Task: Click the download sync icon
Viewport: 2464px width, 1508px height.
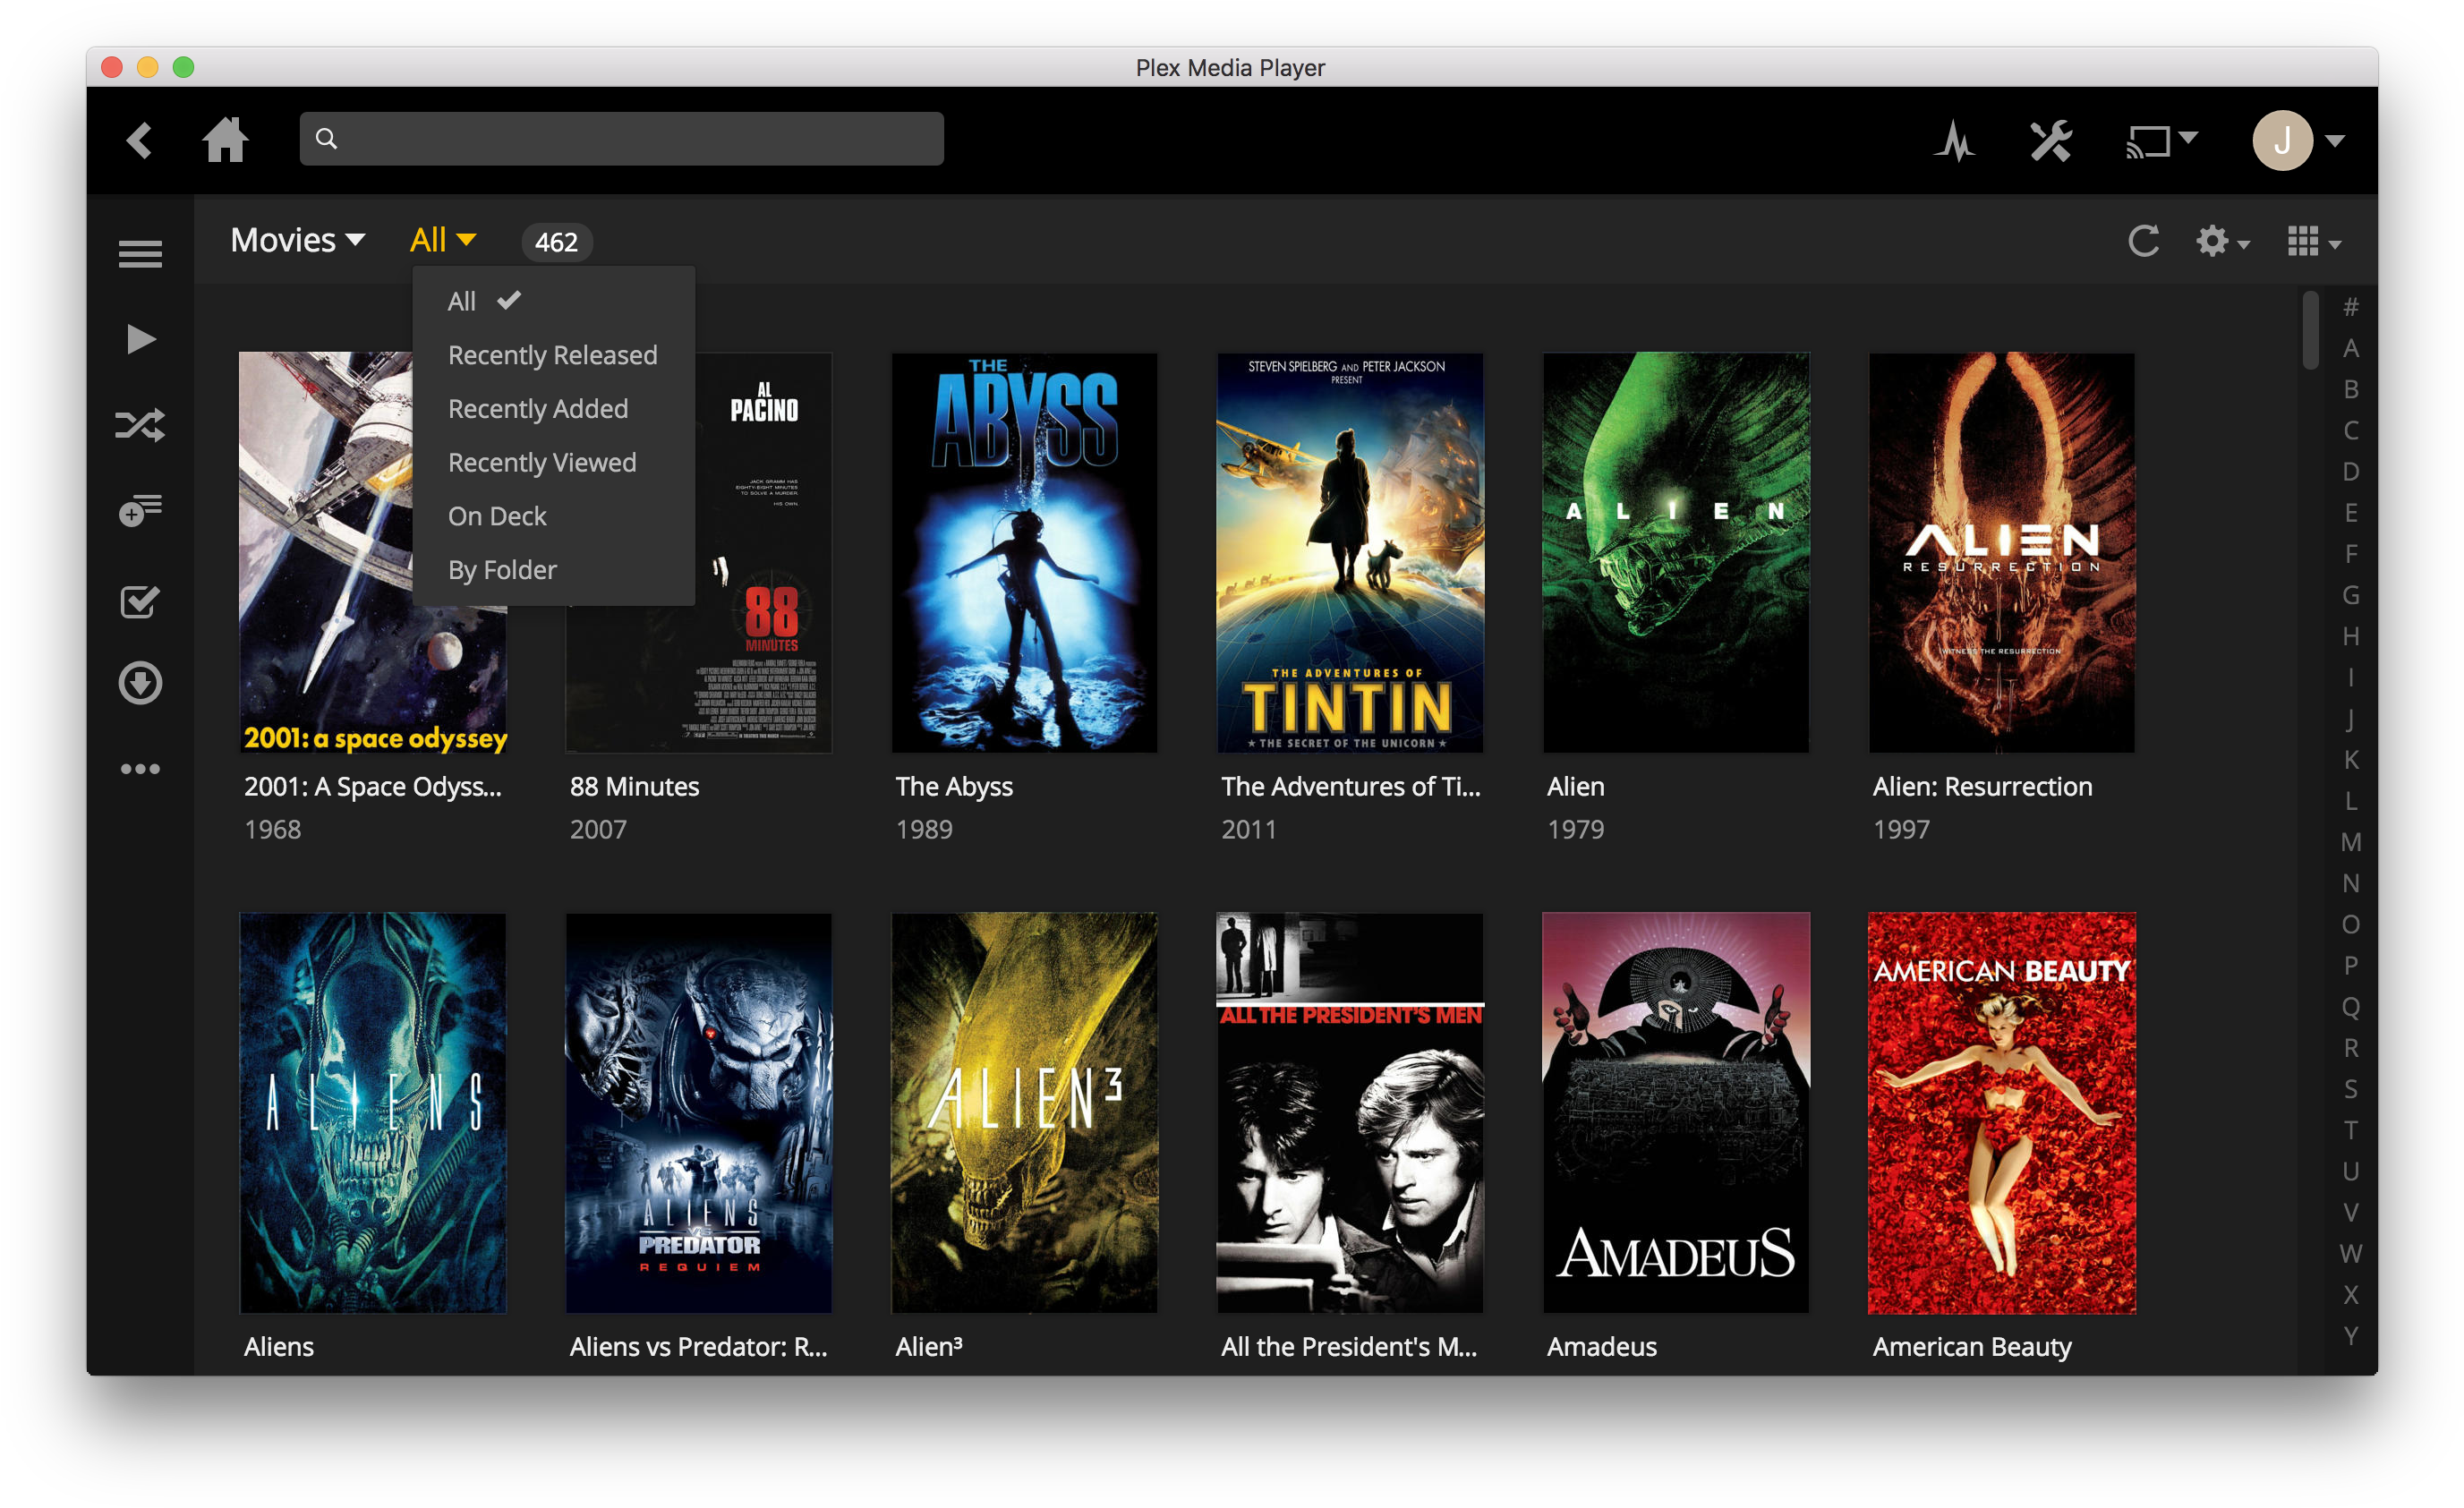Action: 140,683
